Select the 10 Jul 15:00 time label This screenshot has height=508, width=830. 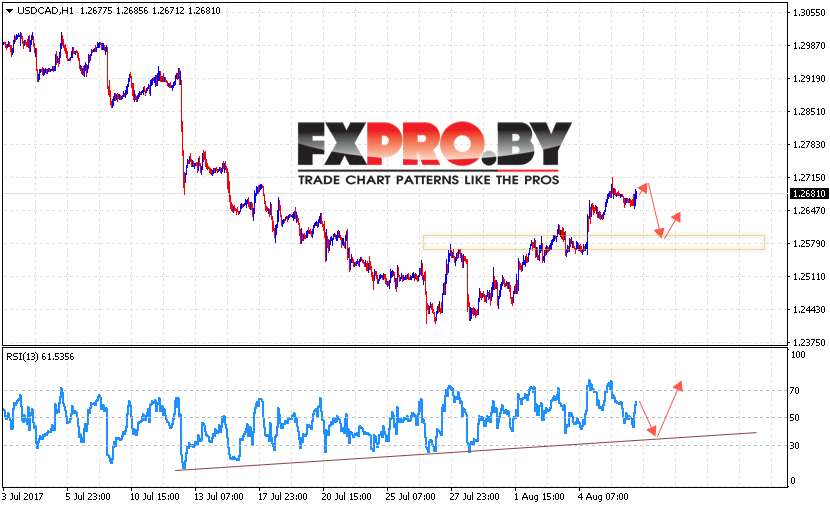coord(155,497)
